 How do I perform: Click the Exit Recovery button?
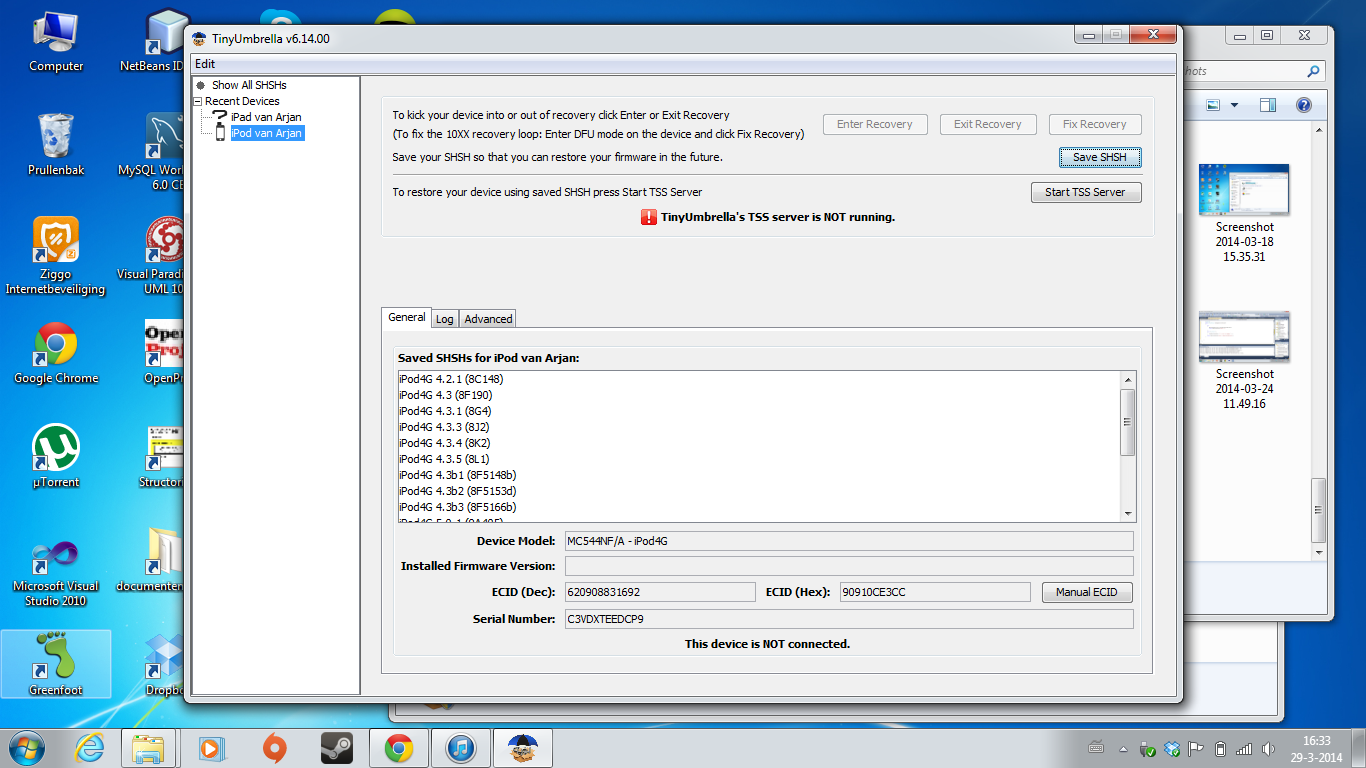[x=988, y=124]
